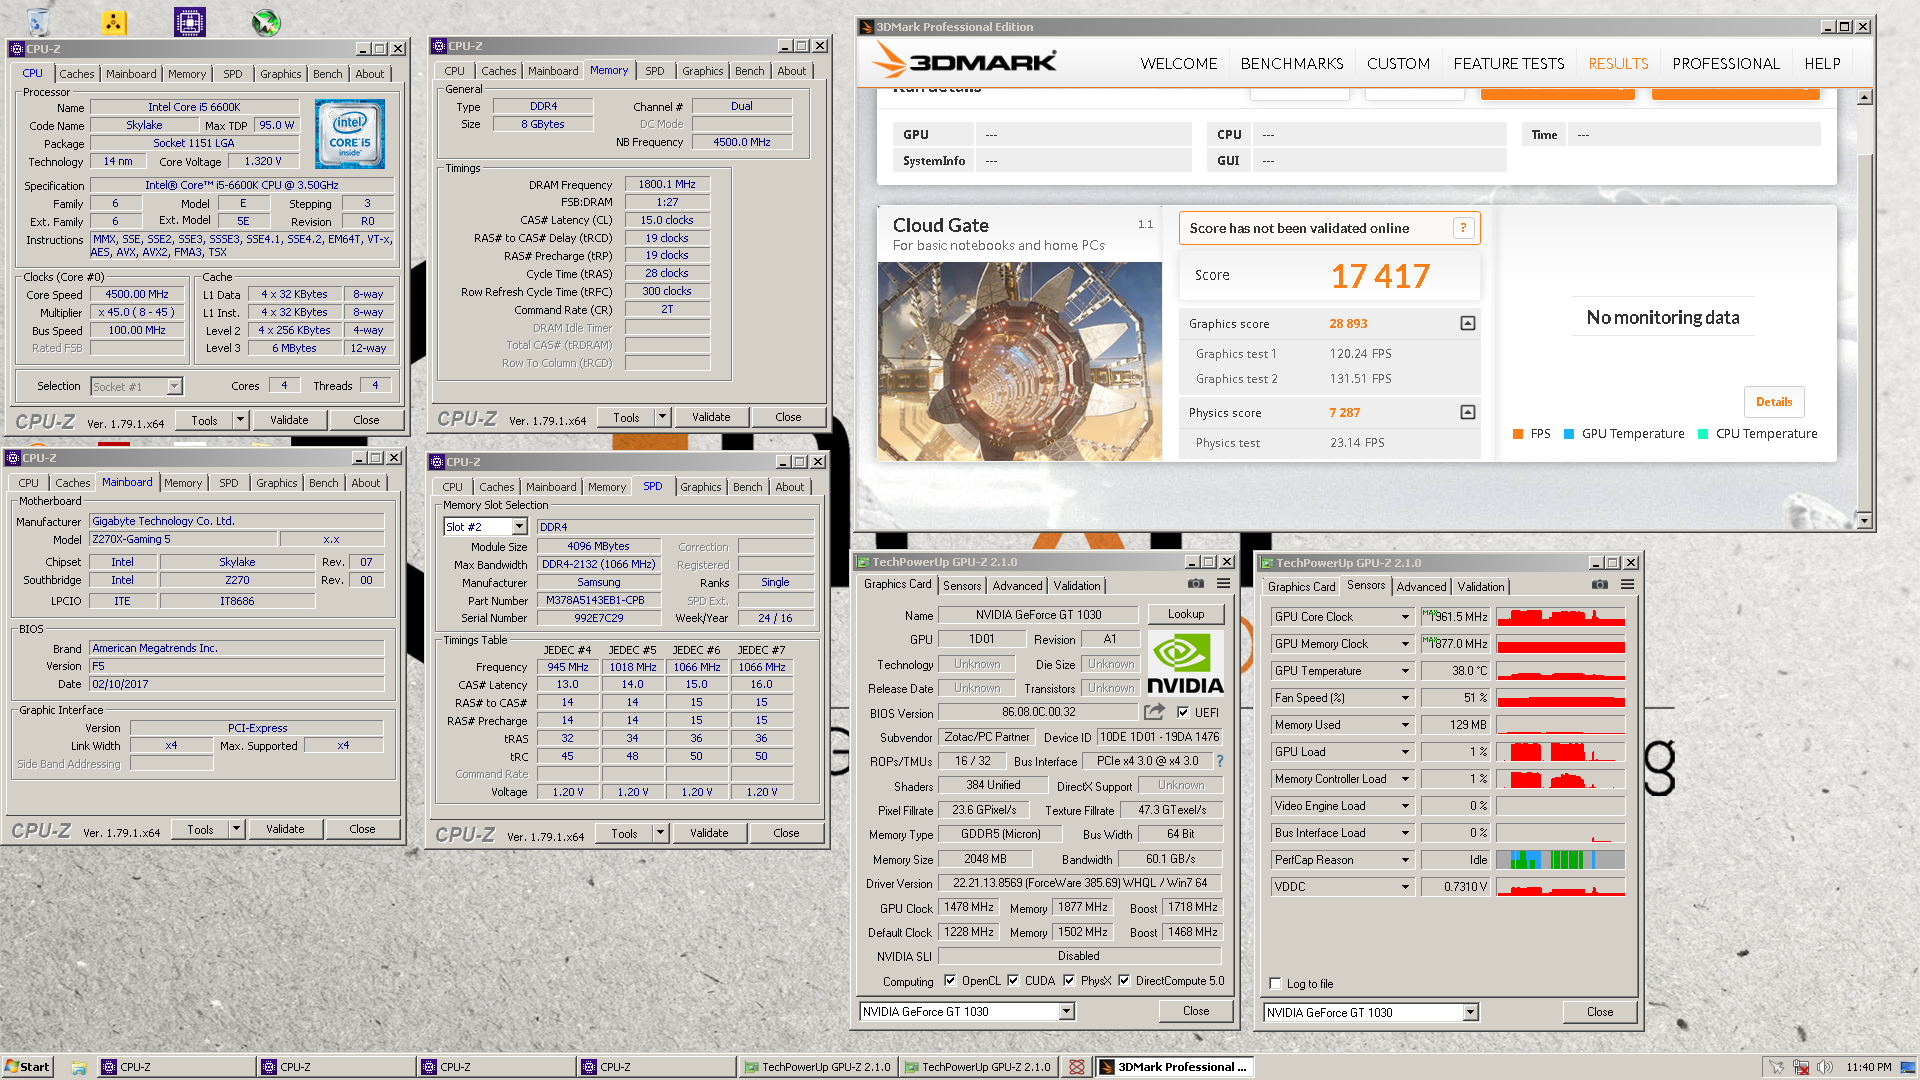This screenshot has height=1080, width=1920.
Task: Open the Slot #2 memory slot dropdown
Action: 519,527
